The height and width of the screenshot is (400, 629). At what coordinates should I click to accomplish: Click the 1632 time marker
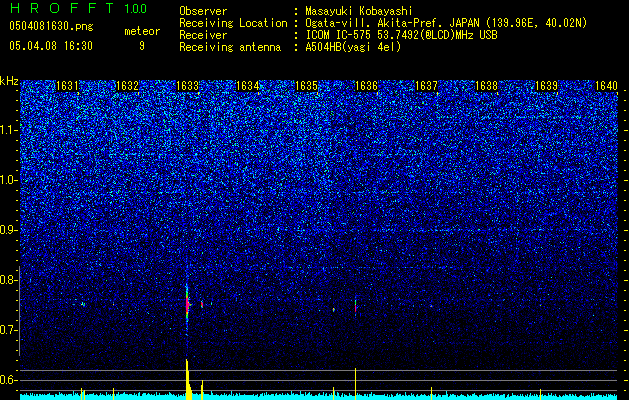[x=127, y=86]
